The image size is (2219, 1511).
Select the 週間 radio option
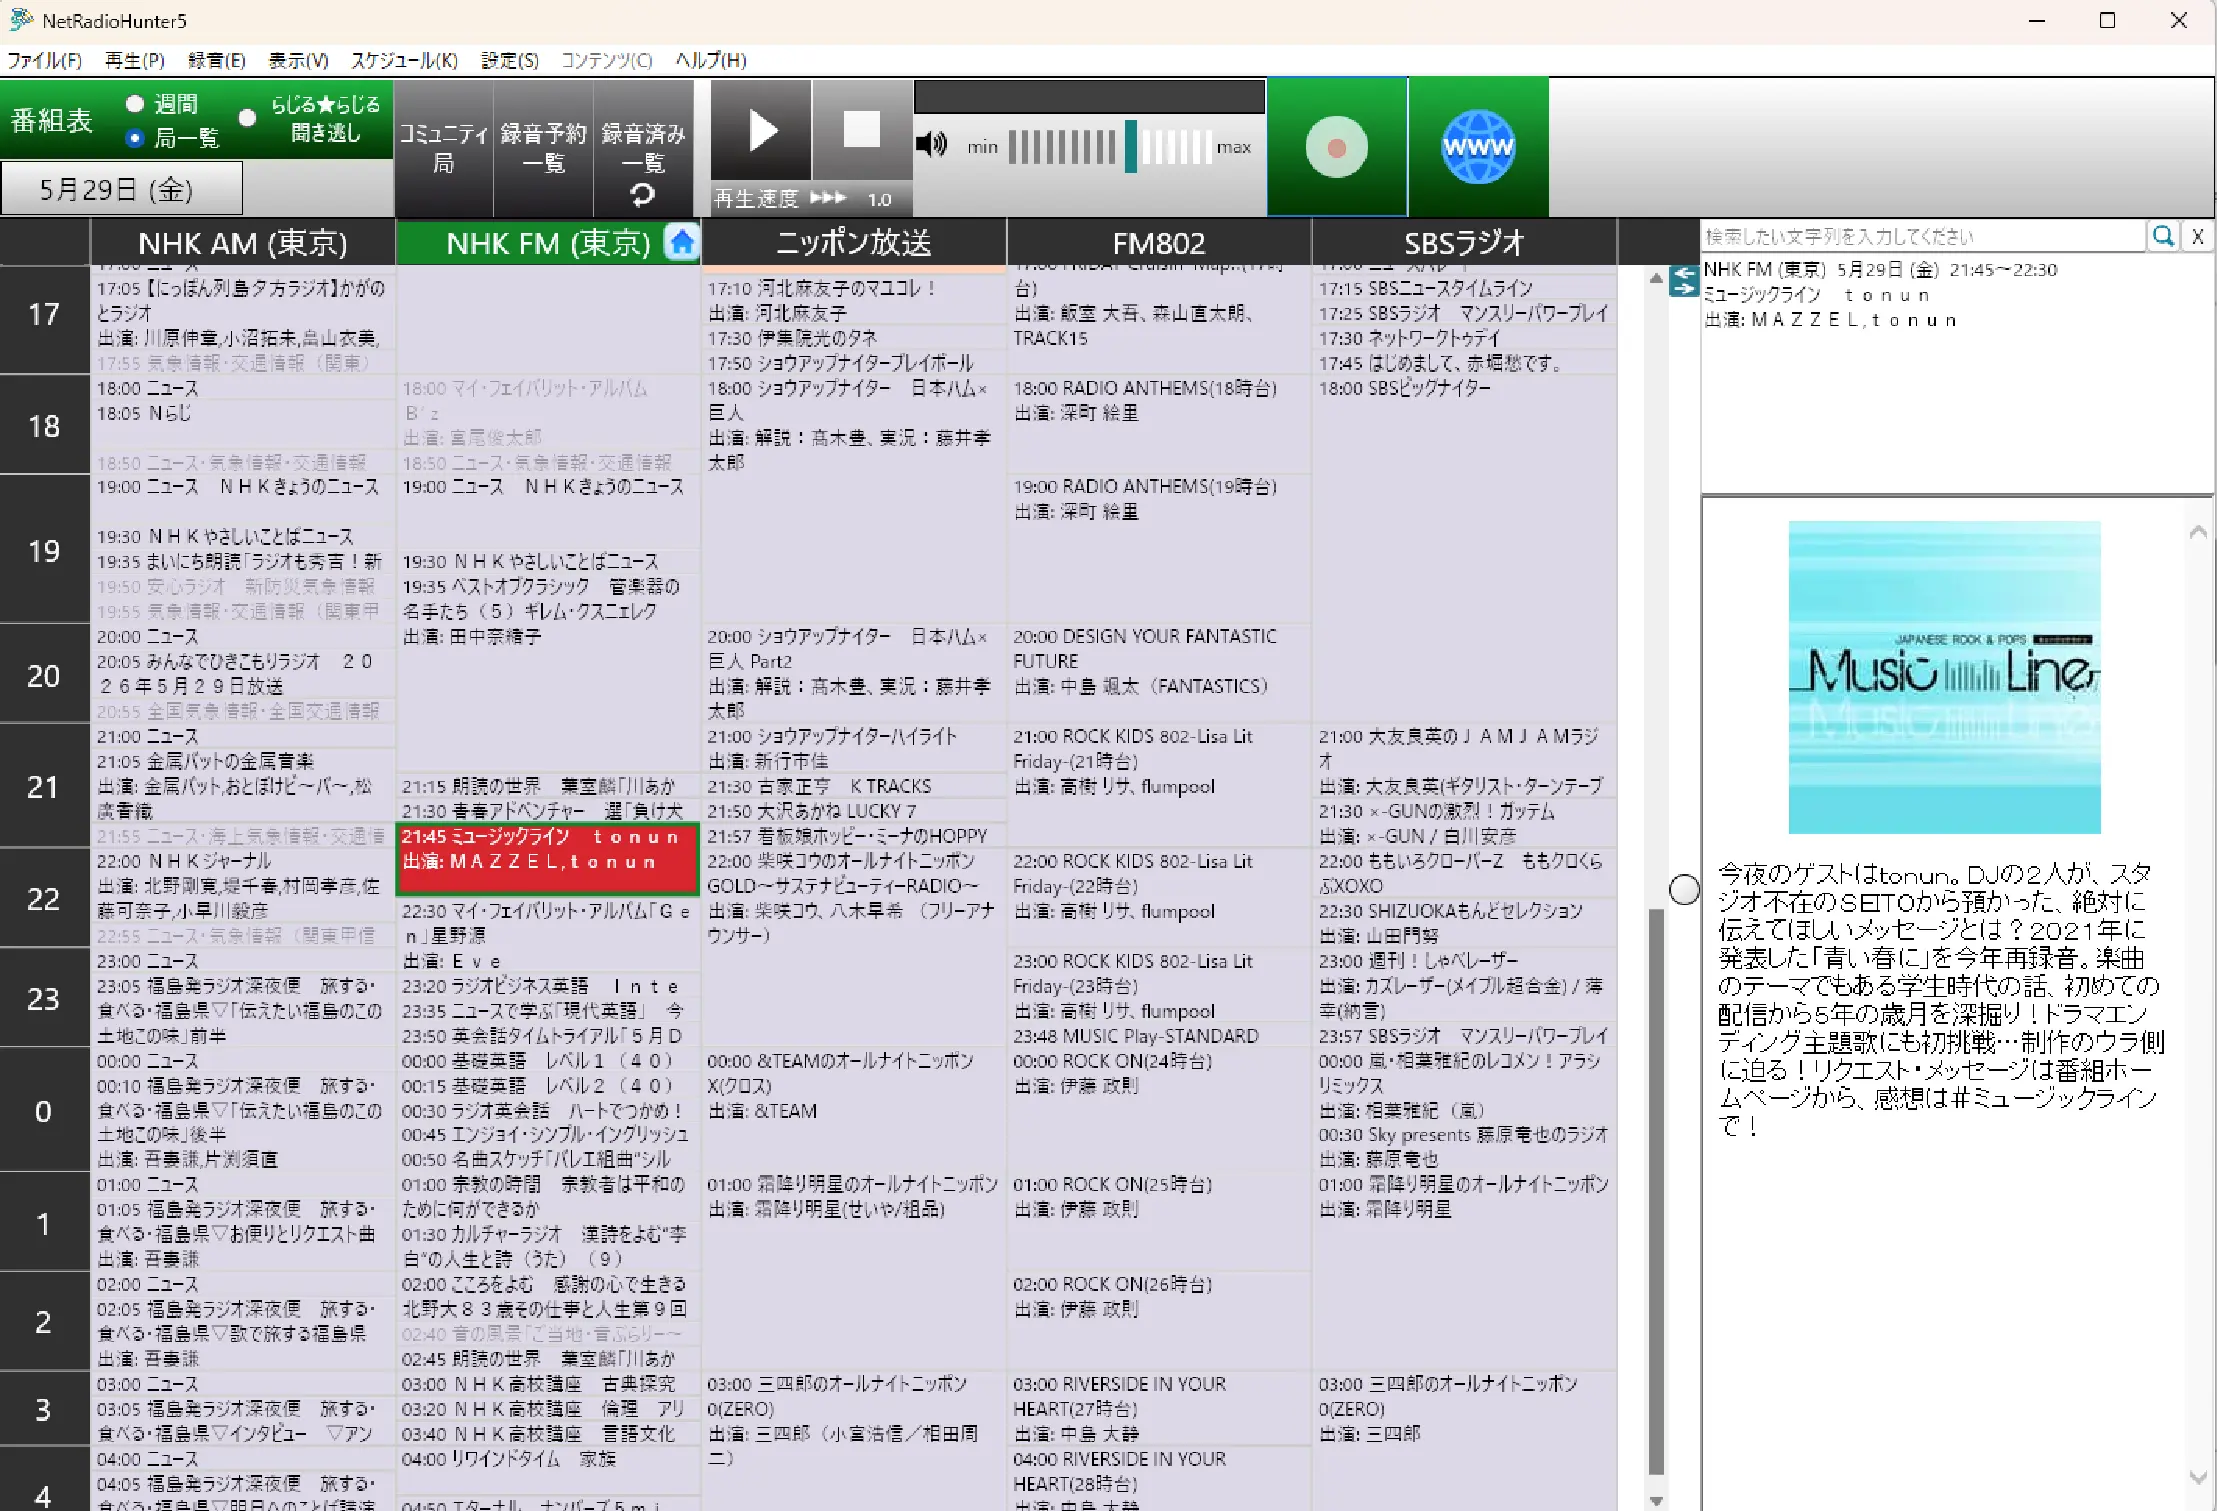(x=135, y=103)
